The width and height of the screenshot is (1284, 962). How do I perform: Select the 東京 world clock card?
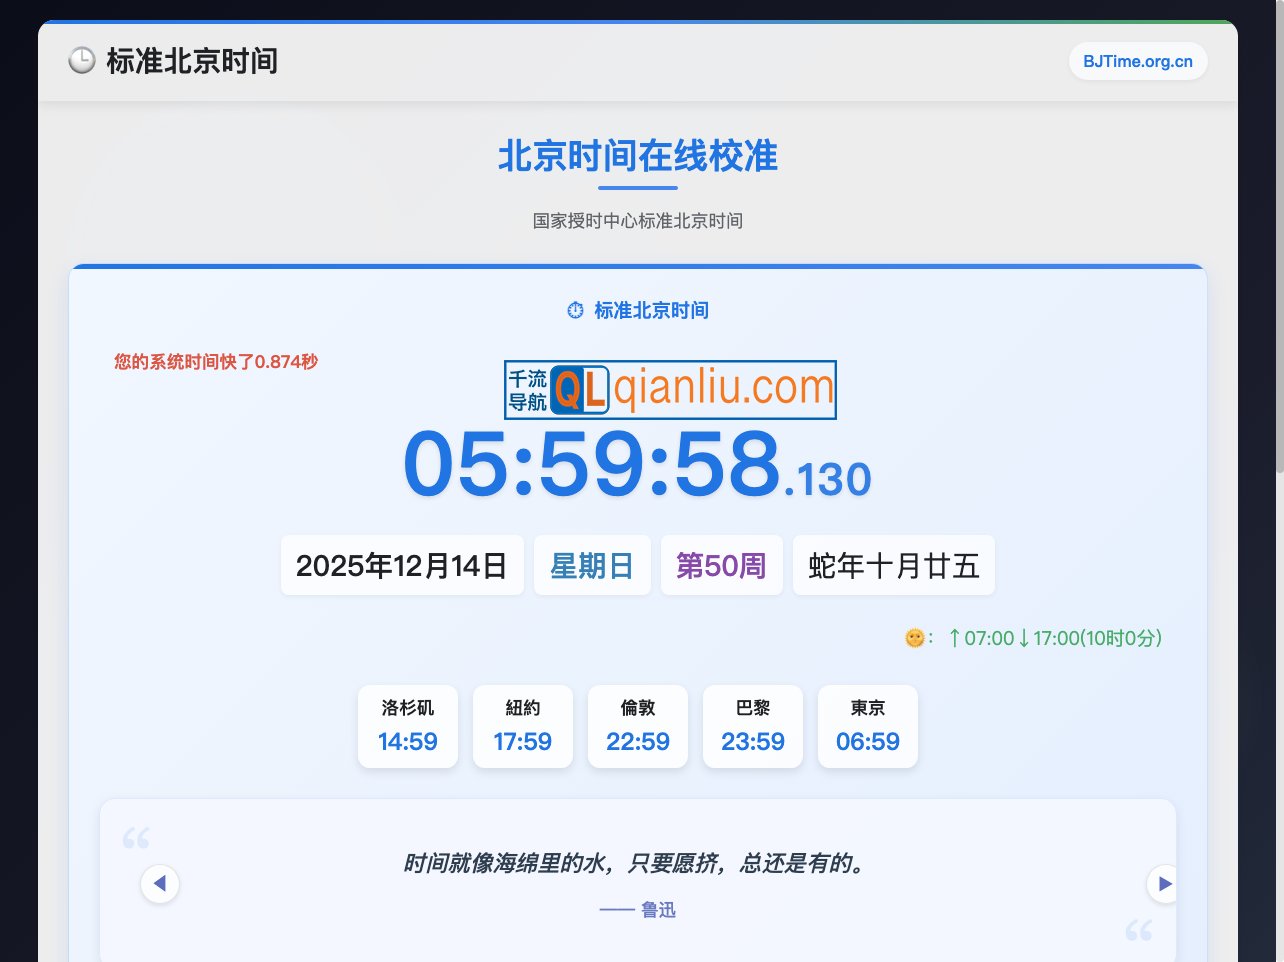point(867,726)
